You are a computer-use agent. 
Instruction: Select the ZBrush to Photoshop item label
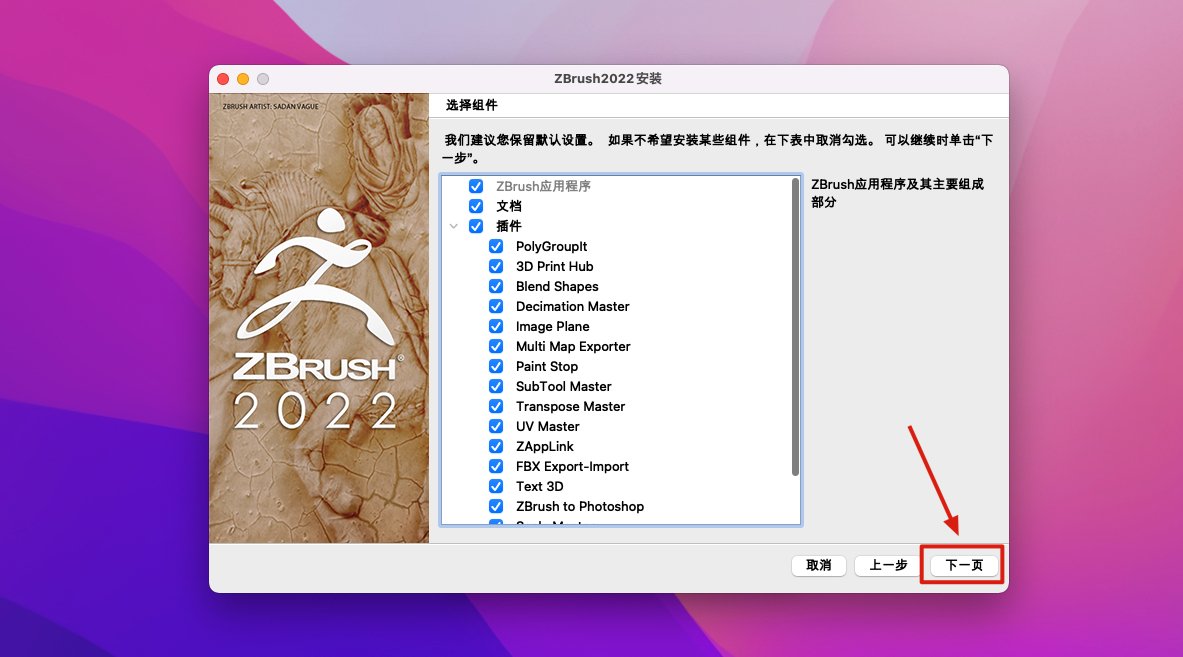click(x=579, y=506)
